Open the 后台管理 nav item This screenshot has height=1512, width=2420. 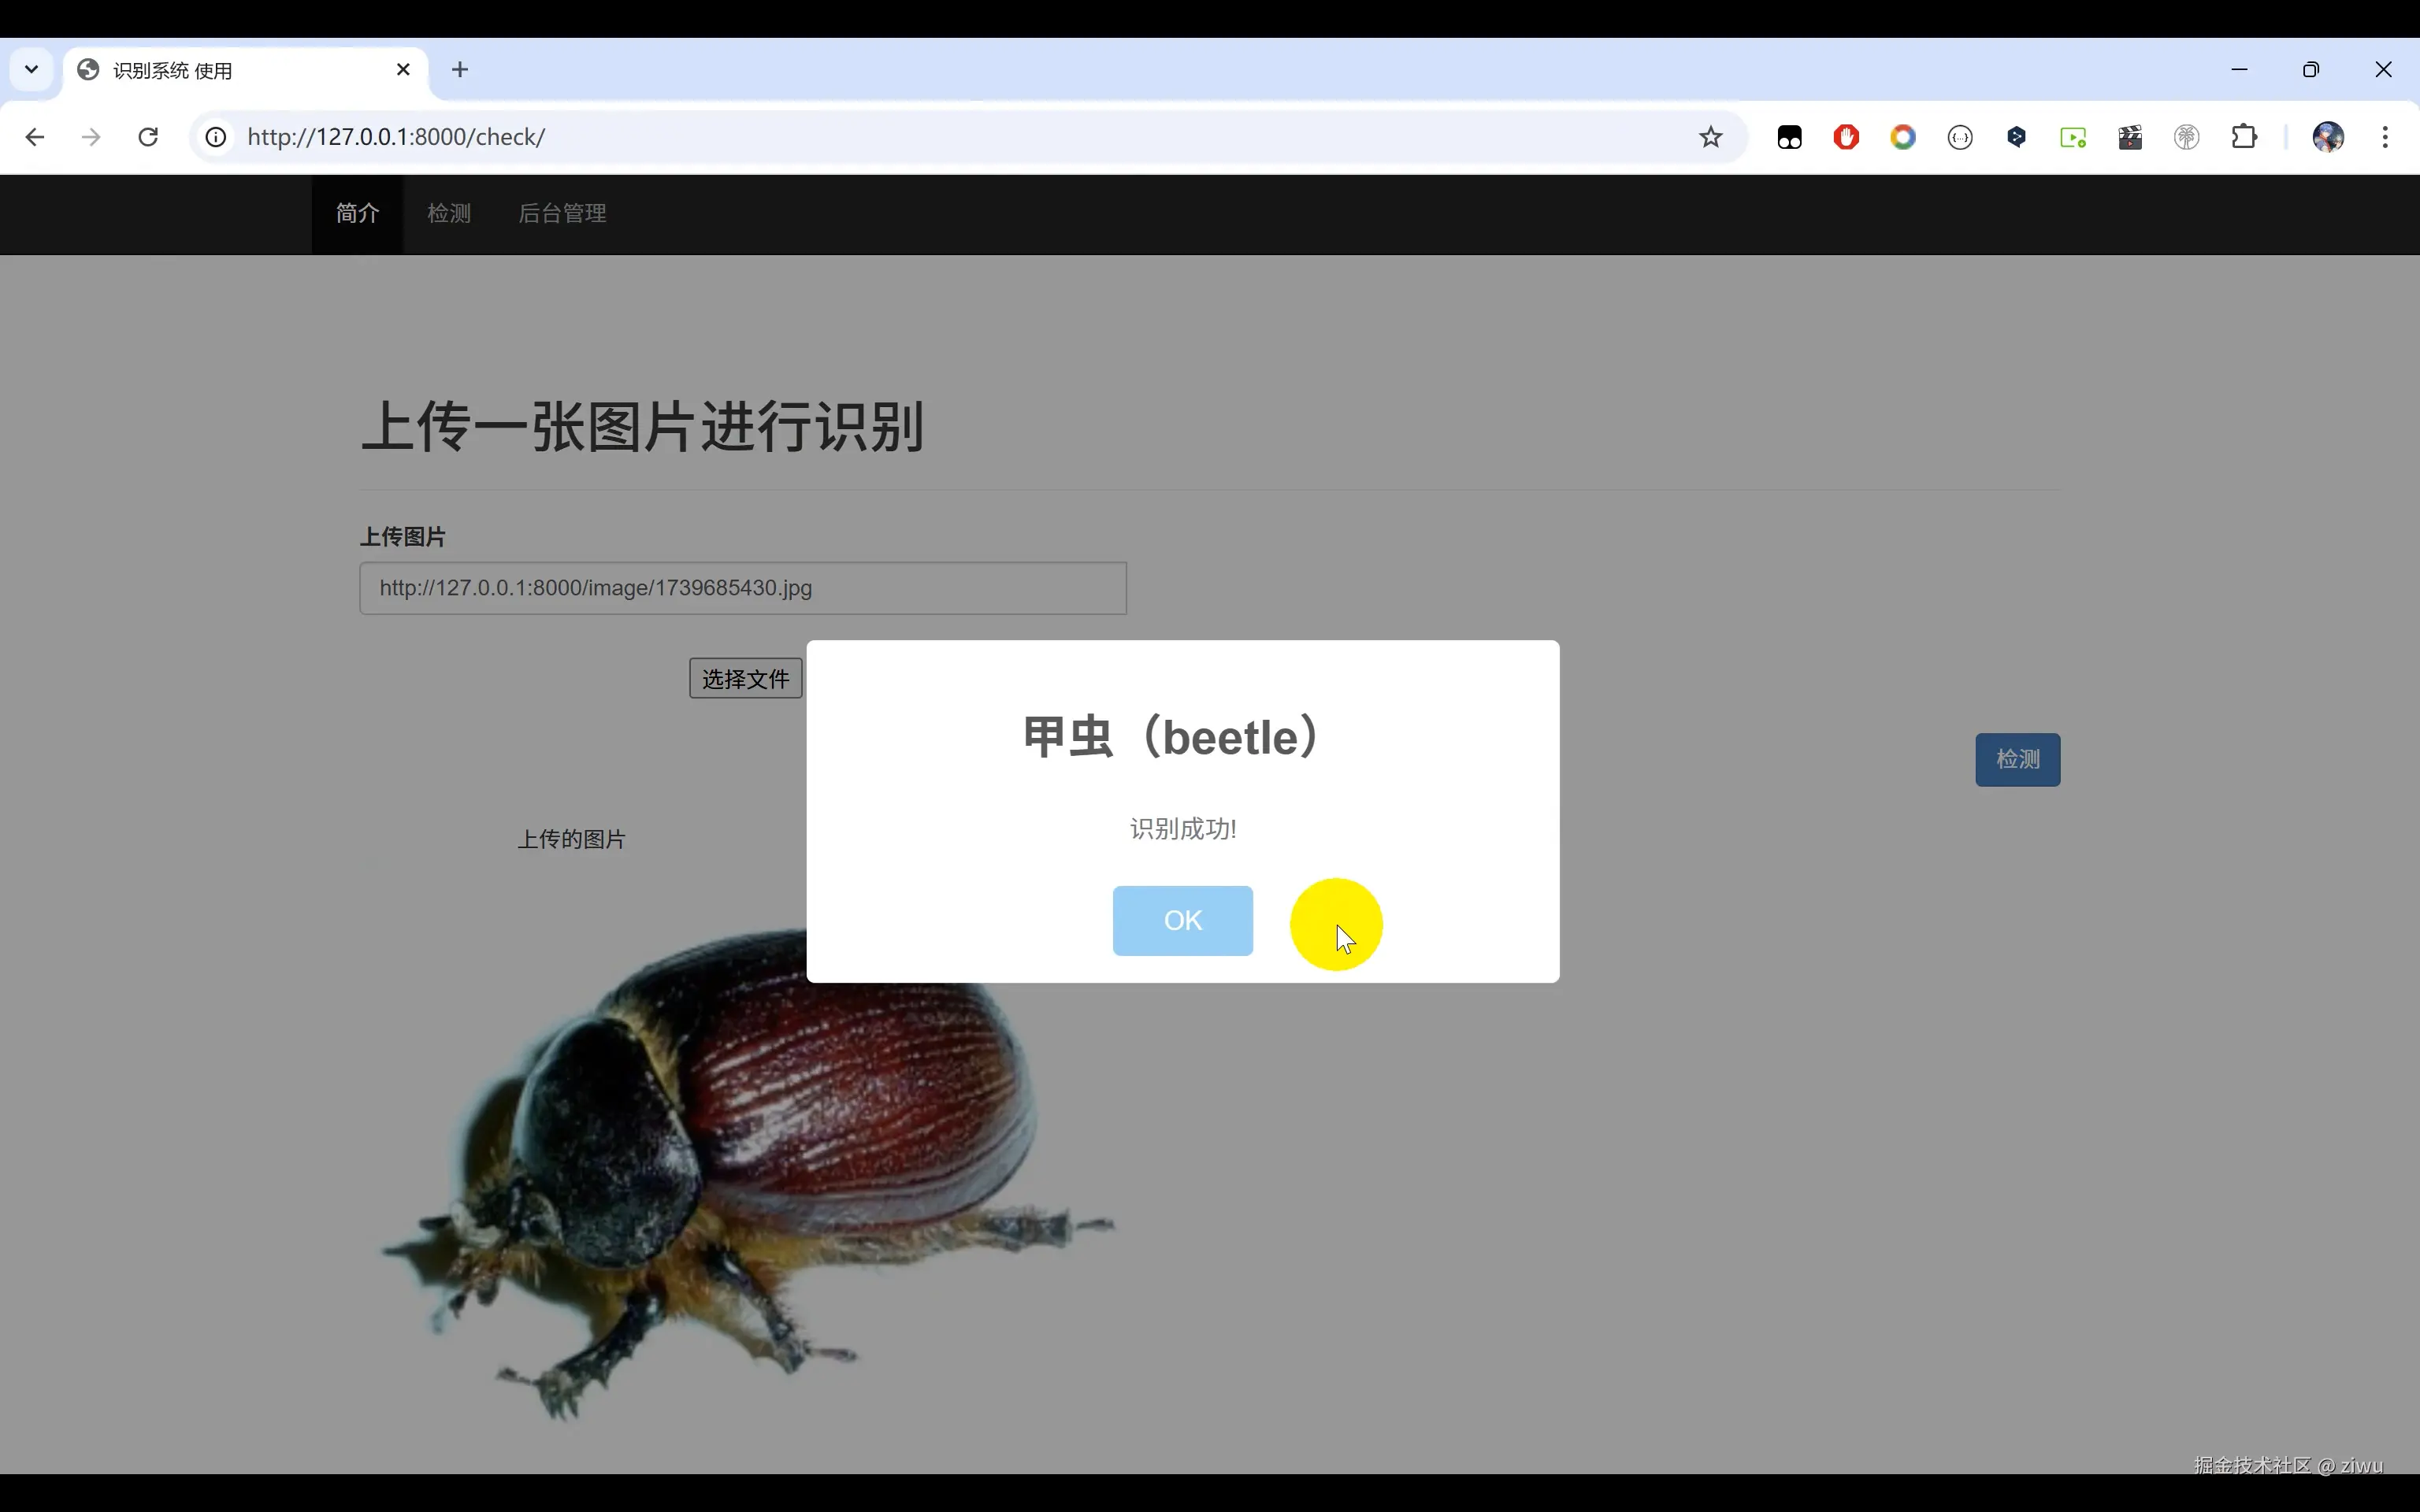pyautogui.click(x=562, y=213)
